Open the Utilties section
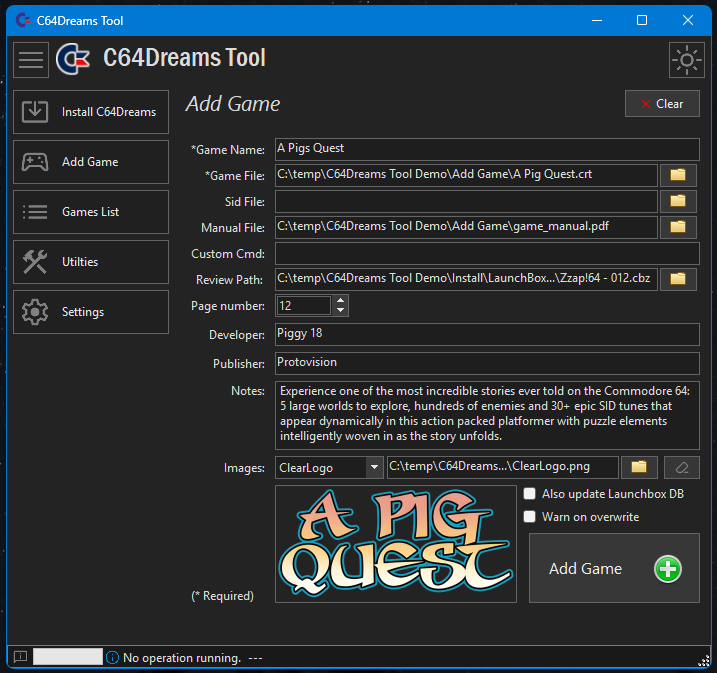 coord(91,262)
